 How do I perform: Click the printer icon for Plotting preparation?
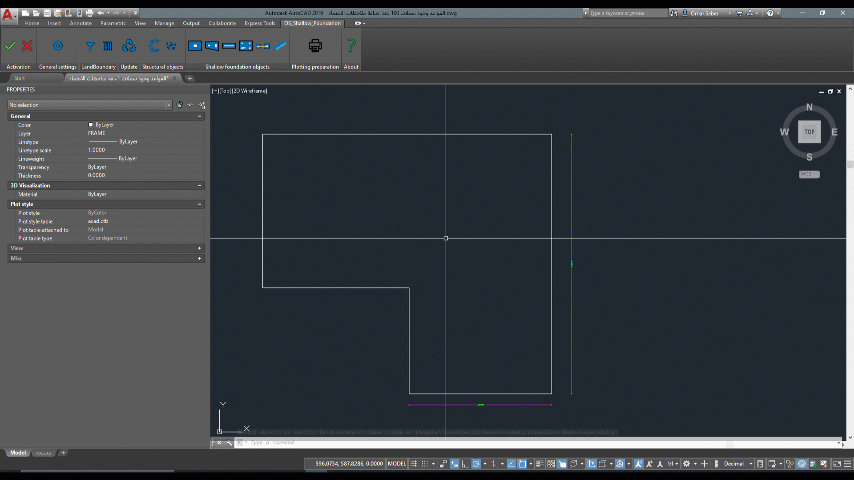[x=315, y=46]
